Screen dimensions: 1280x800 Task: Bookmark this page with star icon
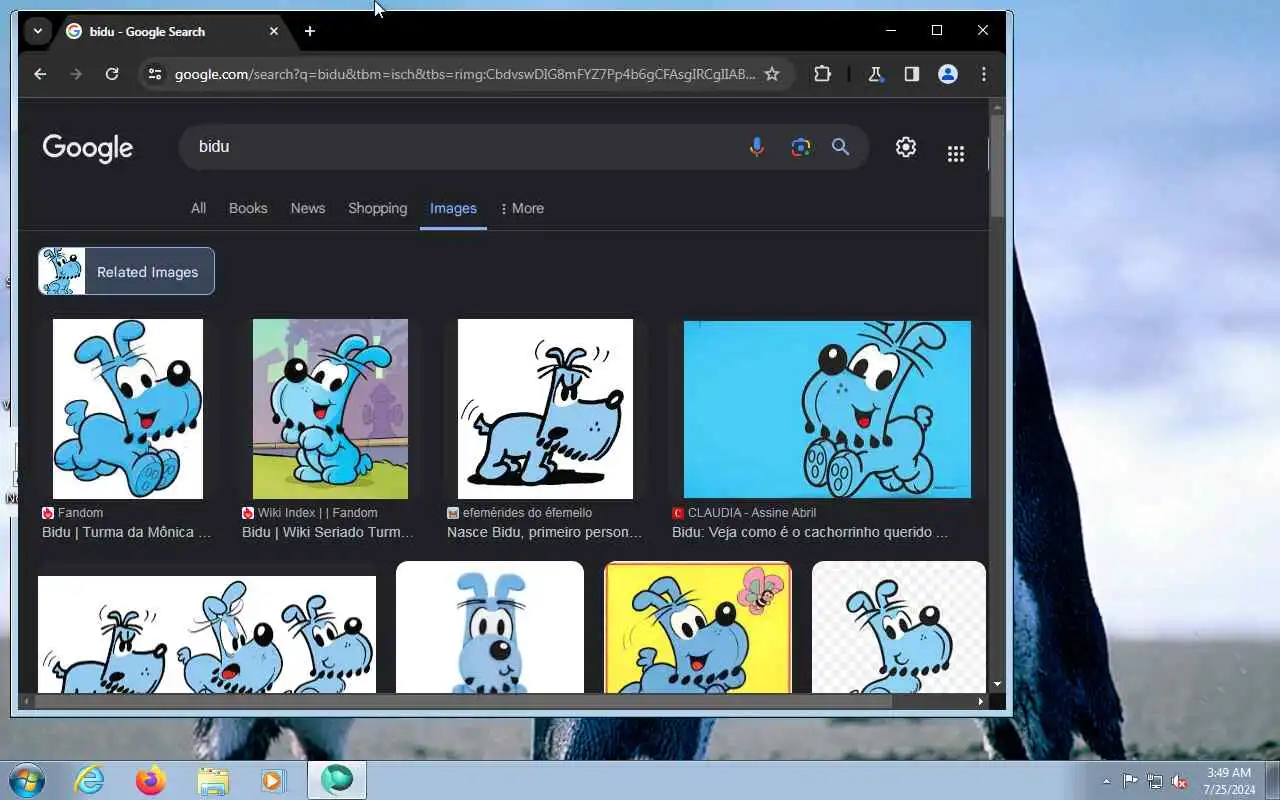click(772, 74)
